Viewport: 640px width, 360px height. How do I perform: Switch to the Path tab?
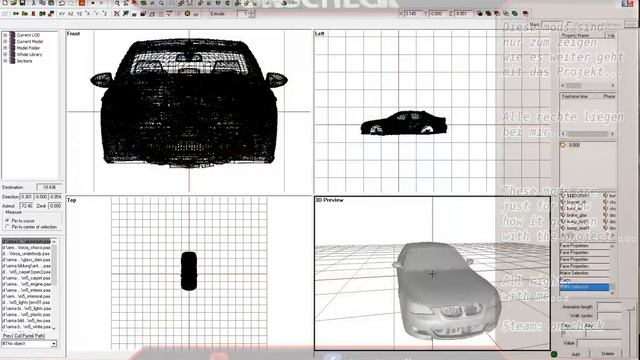pyautogui.click(x=40, y=336)
